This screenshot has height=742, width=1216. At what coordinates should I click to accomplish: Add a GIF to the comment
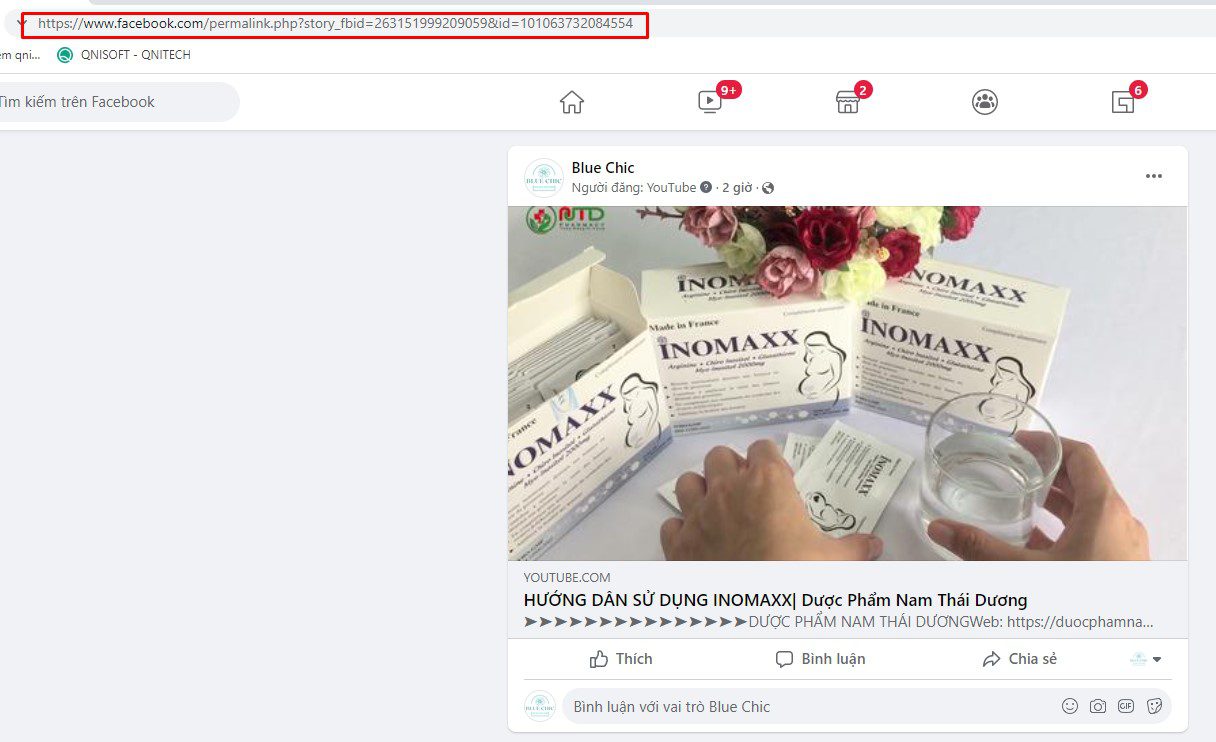coord(1126,706)
